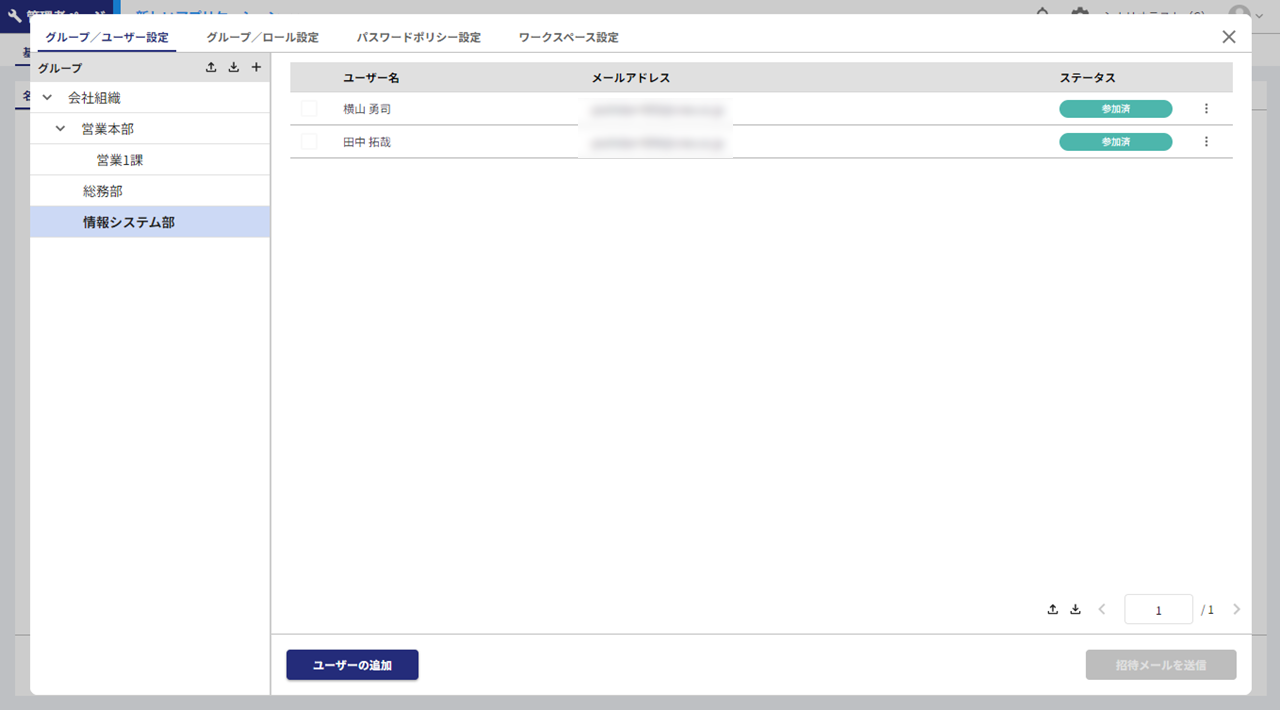The image size is (1280, 710).
Task: Open the パスワードポリシー設定 tab
Action: (x=418, y=38)
